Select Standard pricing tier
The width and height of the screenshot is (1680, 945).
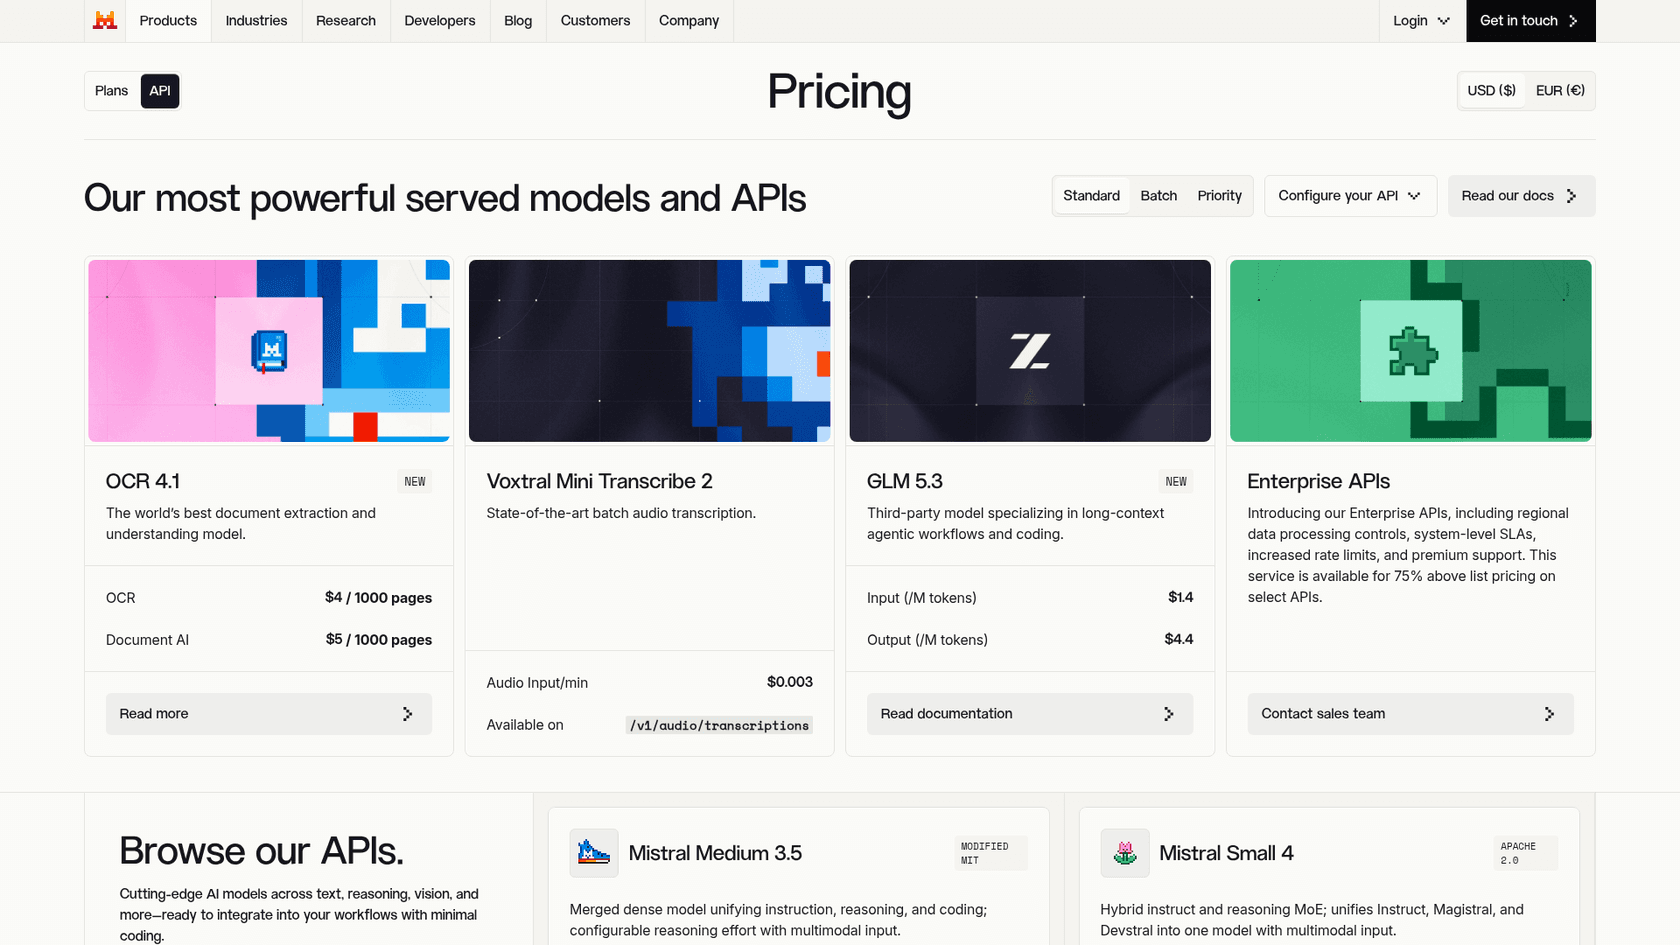click(x=1091, y=196)
